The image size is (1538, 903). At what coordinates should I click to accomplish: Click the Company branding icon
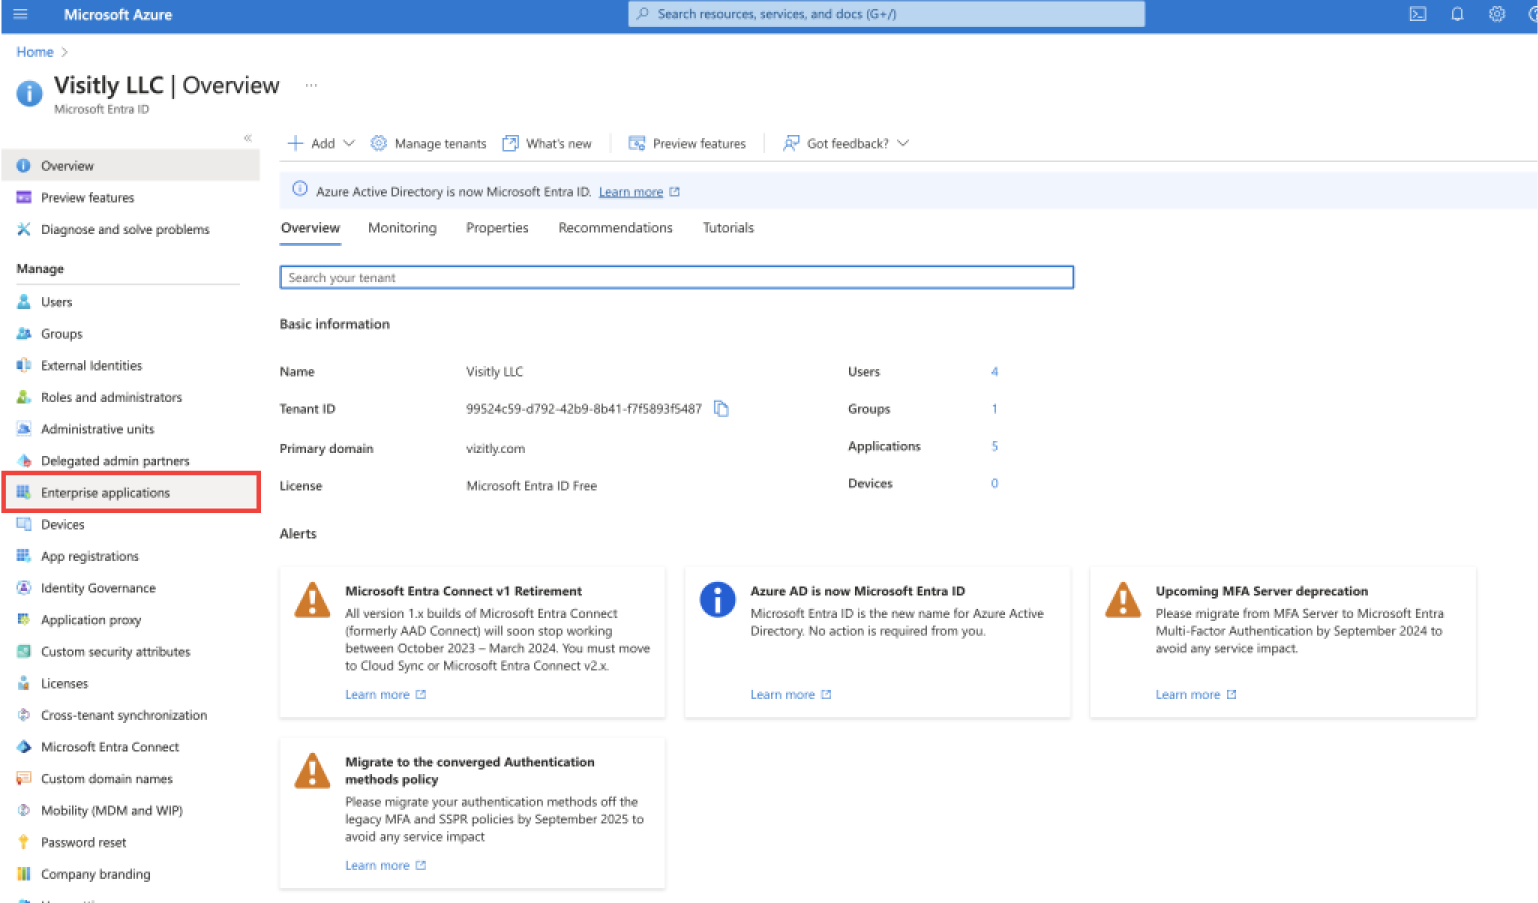tap(24, 874)
